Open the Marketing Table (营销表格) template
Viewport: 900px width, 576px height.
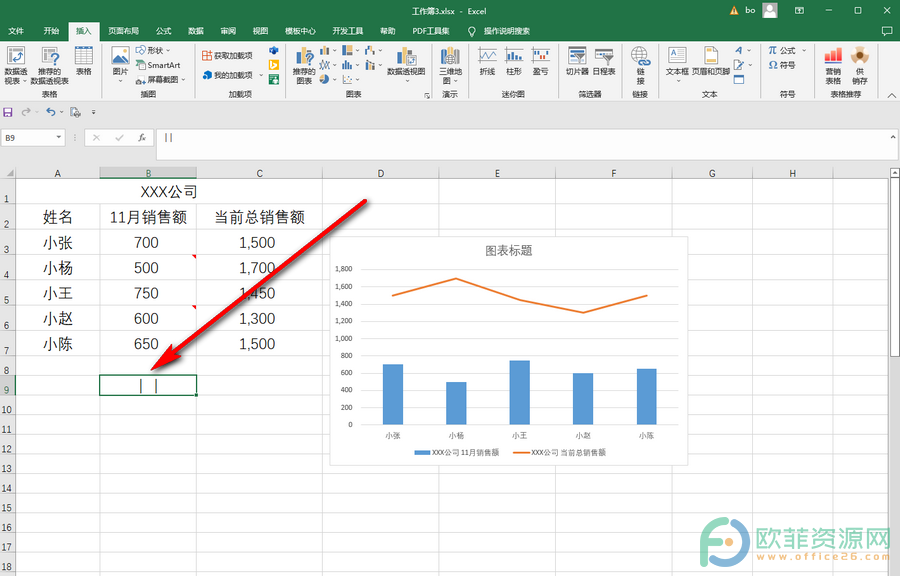833,65
